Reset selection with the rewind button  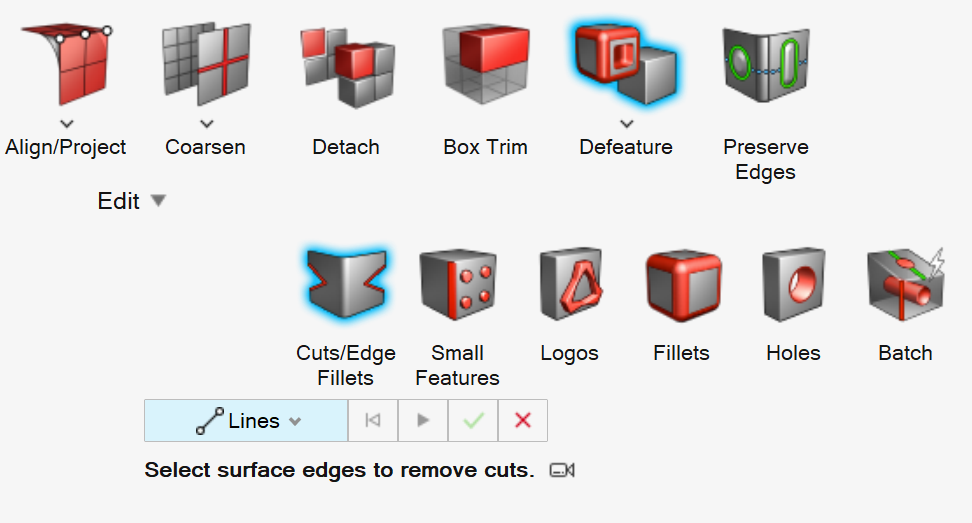[373, 421]
